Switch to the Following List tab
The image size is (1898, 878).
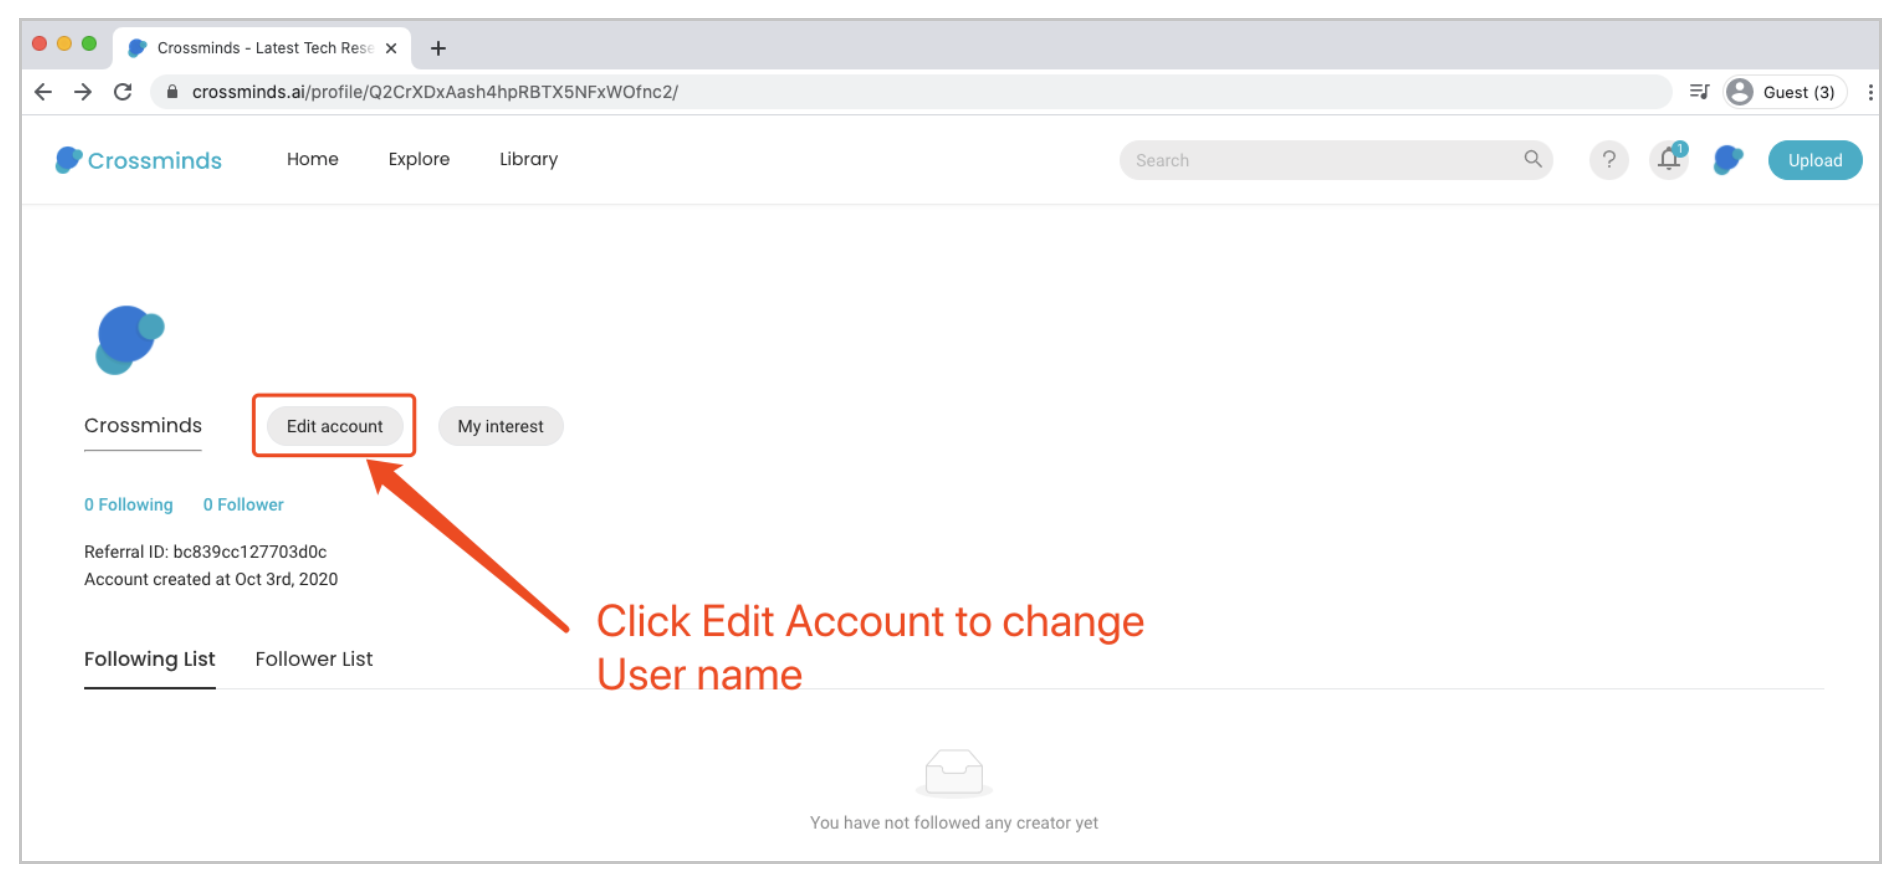point(150,660)
